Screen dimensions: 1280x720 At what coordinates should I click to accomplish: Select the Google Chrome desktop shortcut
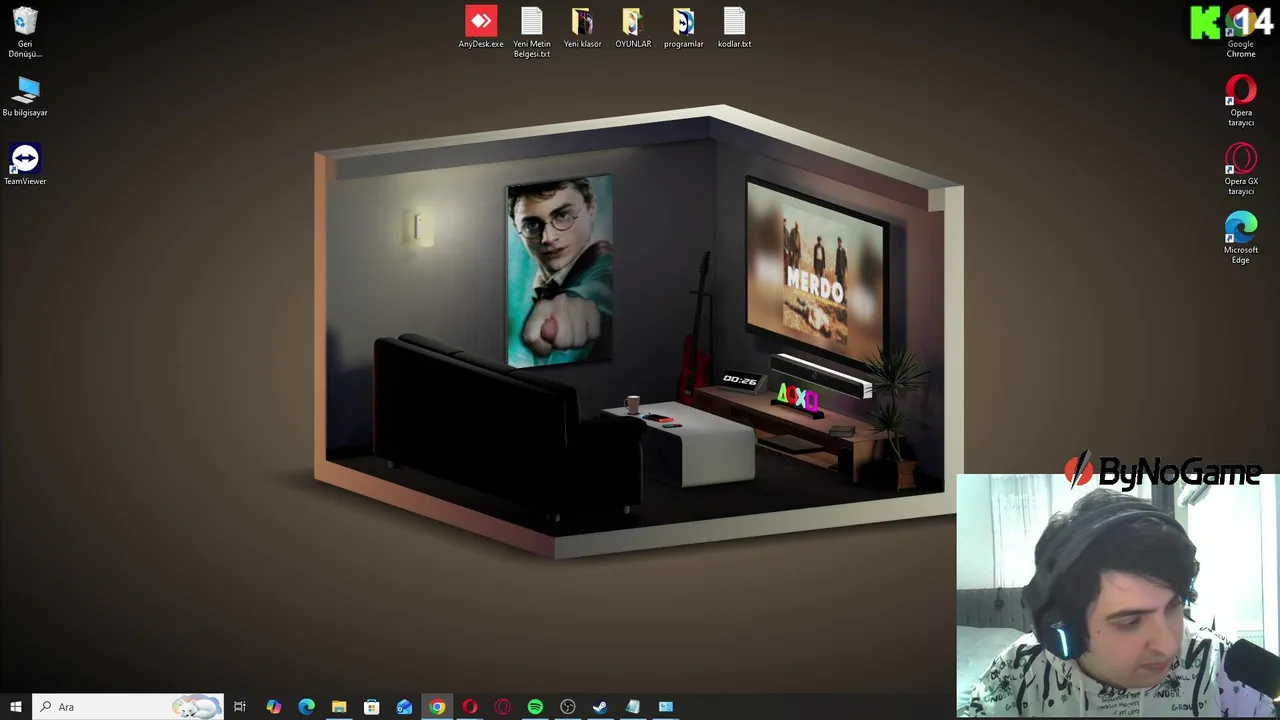click(x=1241, y=32)
